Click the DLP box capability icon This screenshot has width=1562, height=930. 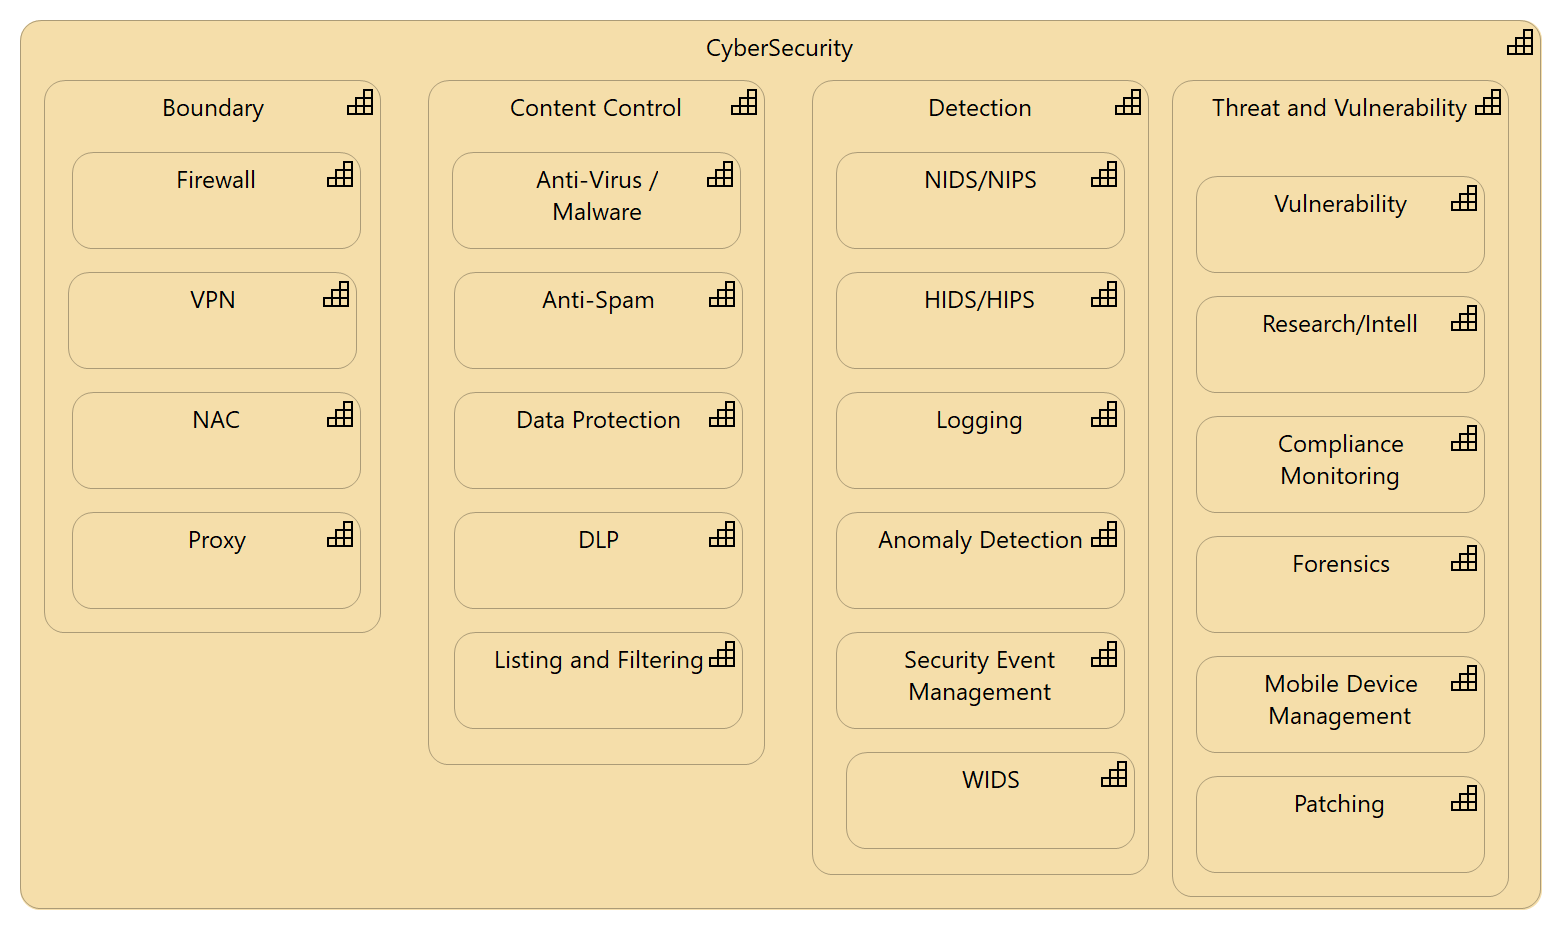tap(722, 535)
